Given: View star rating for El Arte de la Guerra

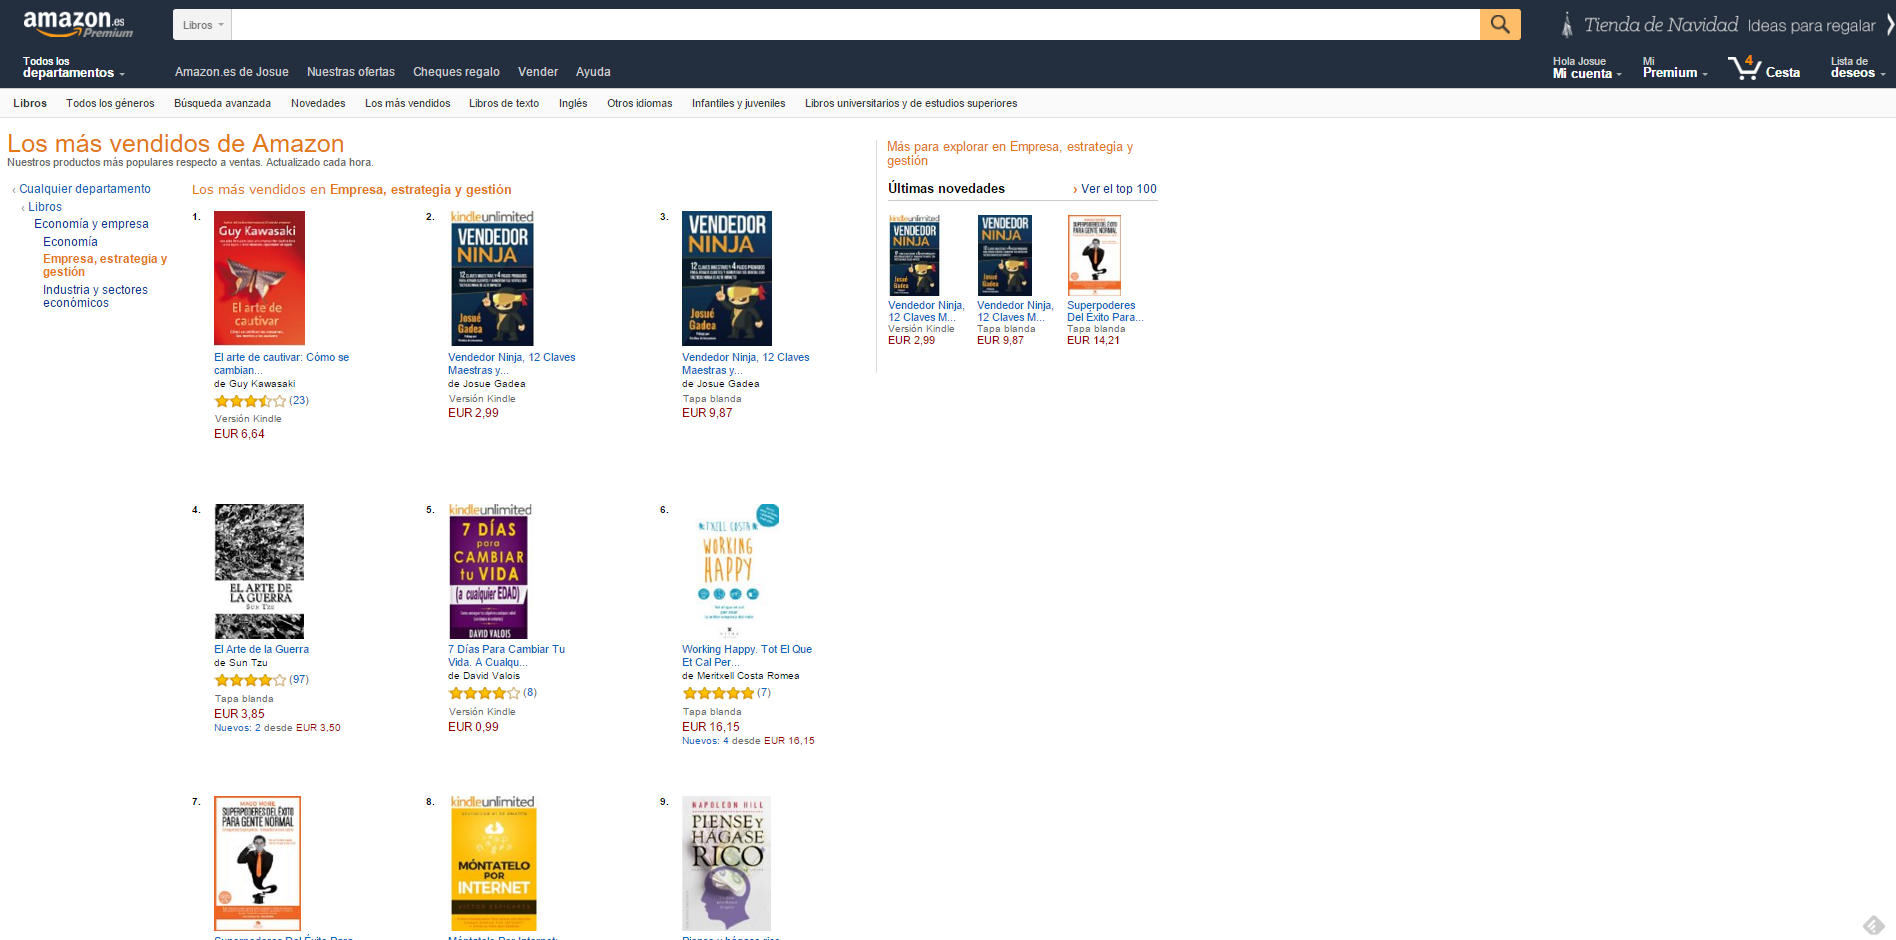Looking at the screenshot, I should [x=250, y=680].
